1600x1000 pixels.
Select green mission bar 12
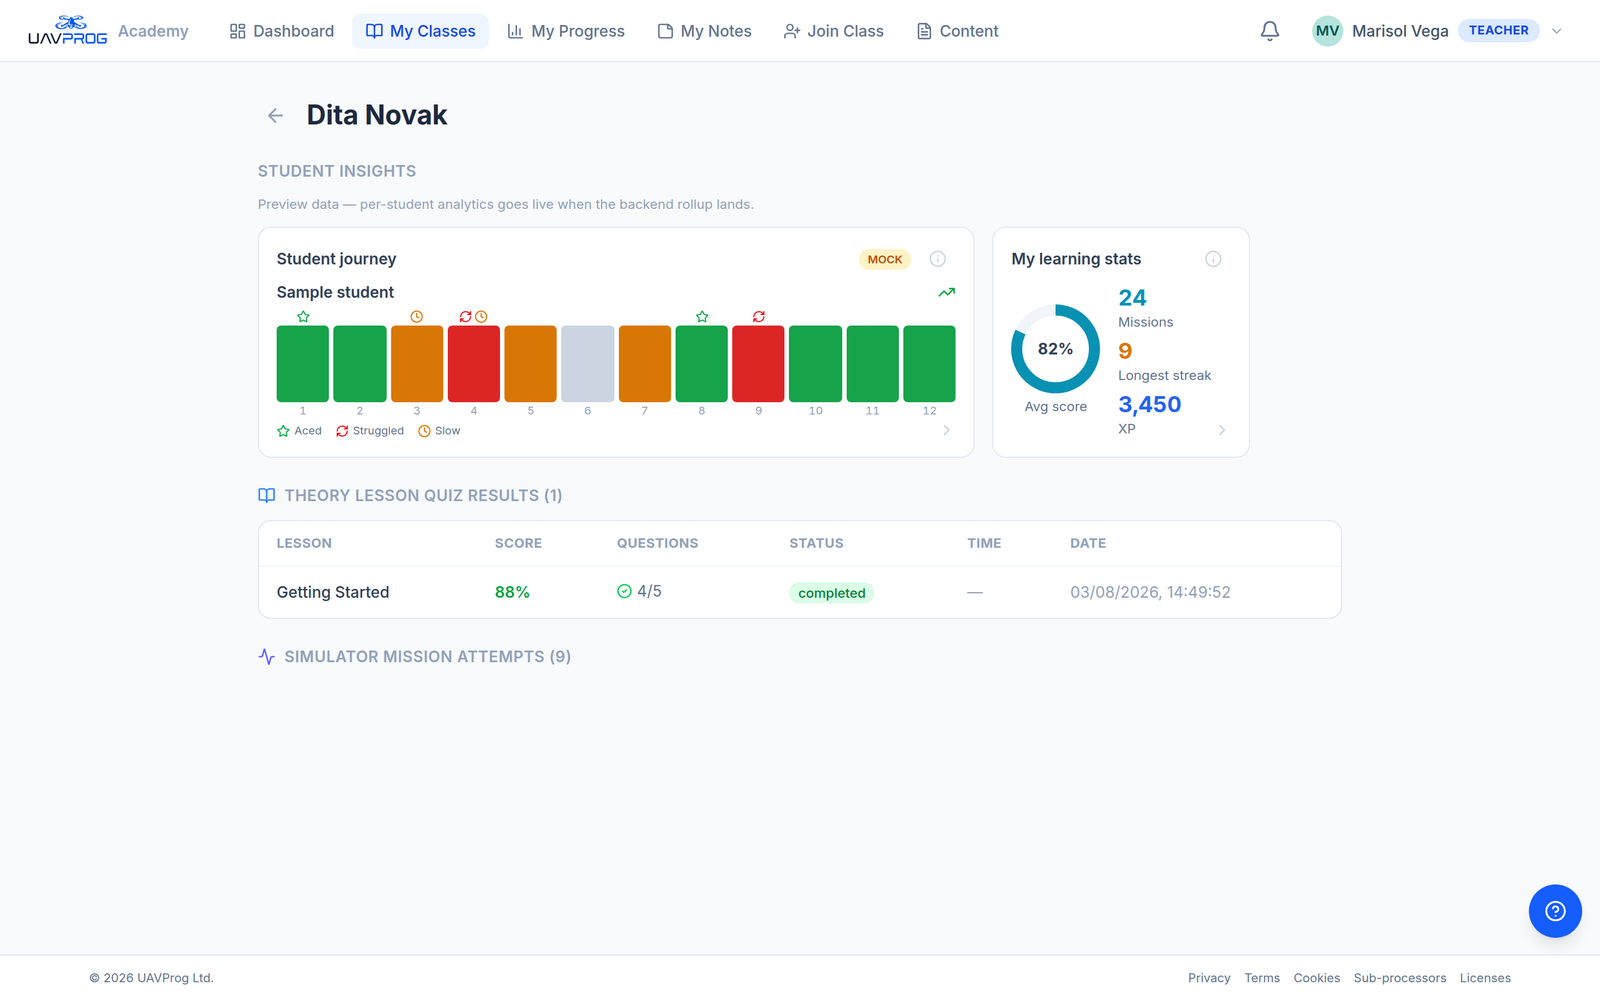coord(930,364)
